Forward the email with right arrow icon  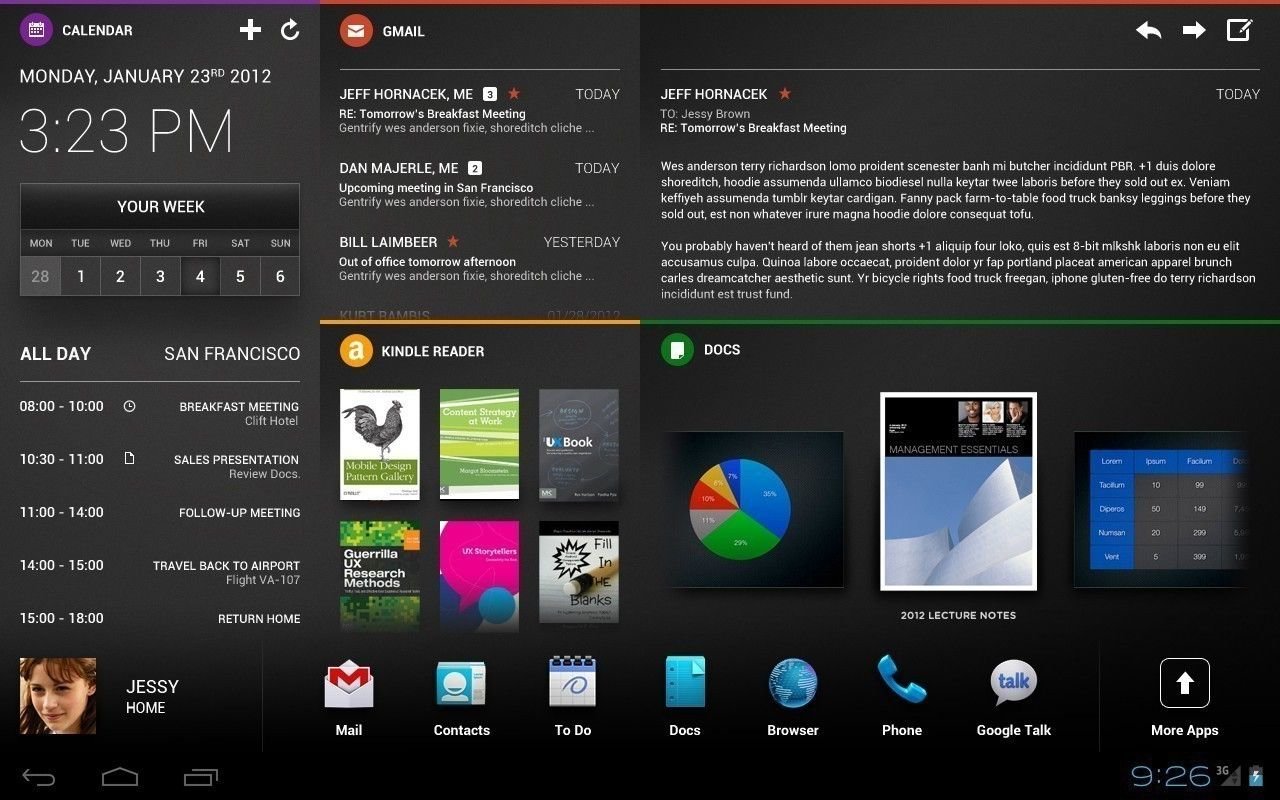point(1194,31)
